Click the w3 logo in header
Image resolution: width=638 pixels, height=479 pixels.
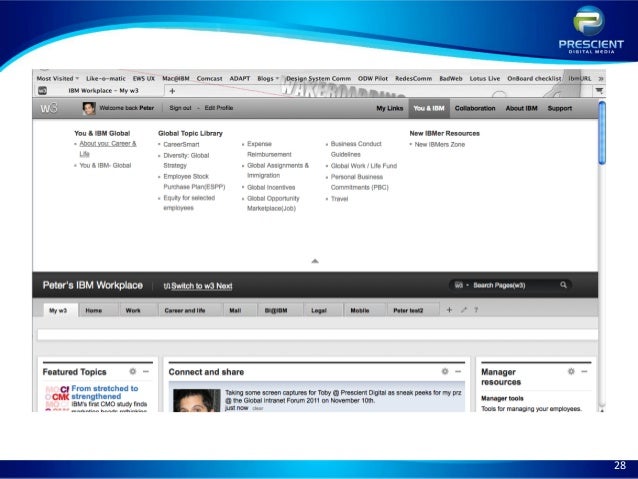point(49,108)
